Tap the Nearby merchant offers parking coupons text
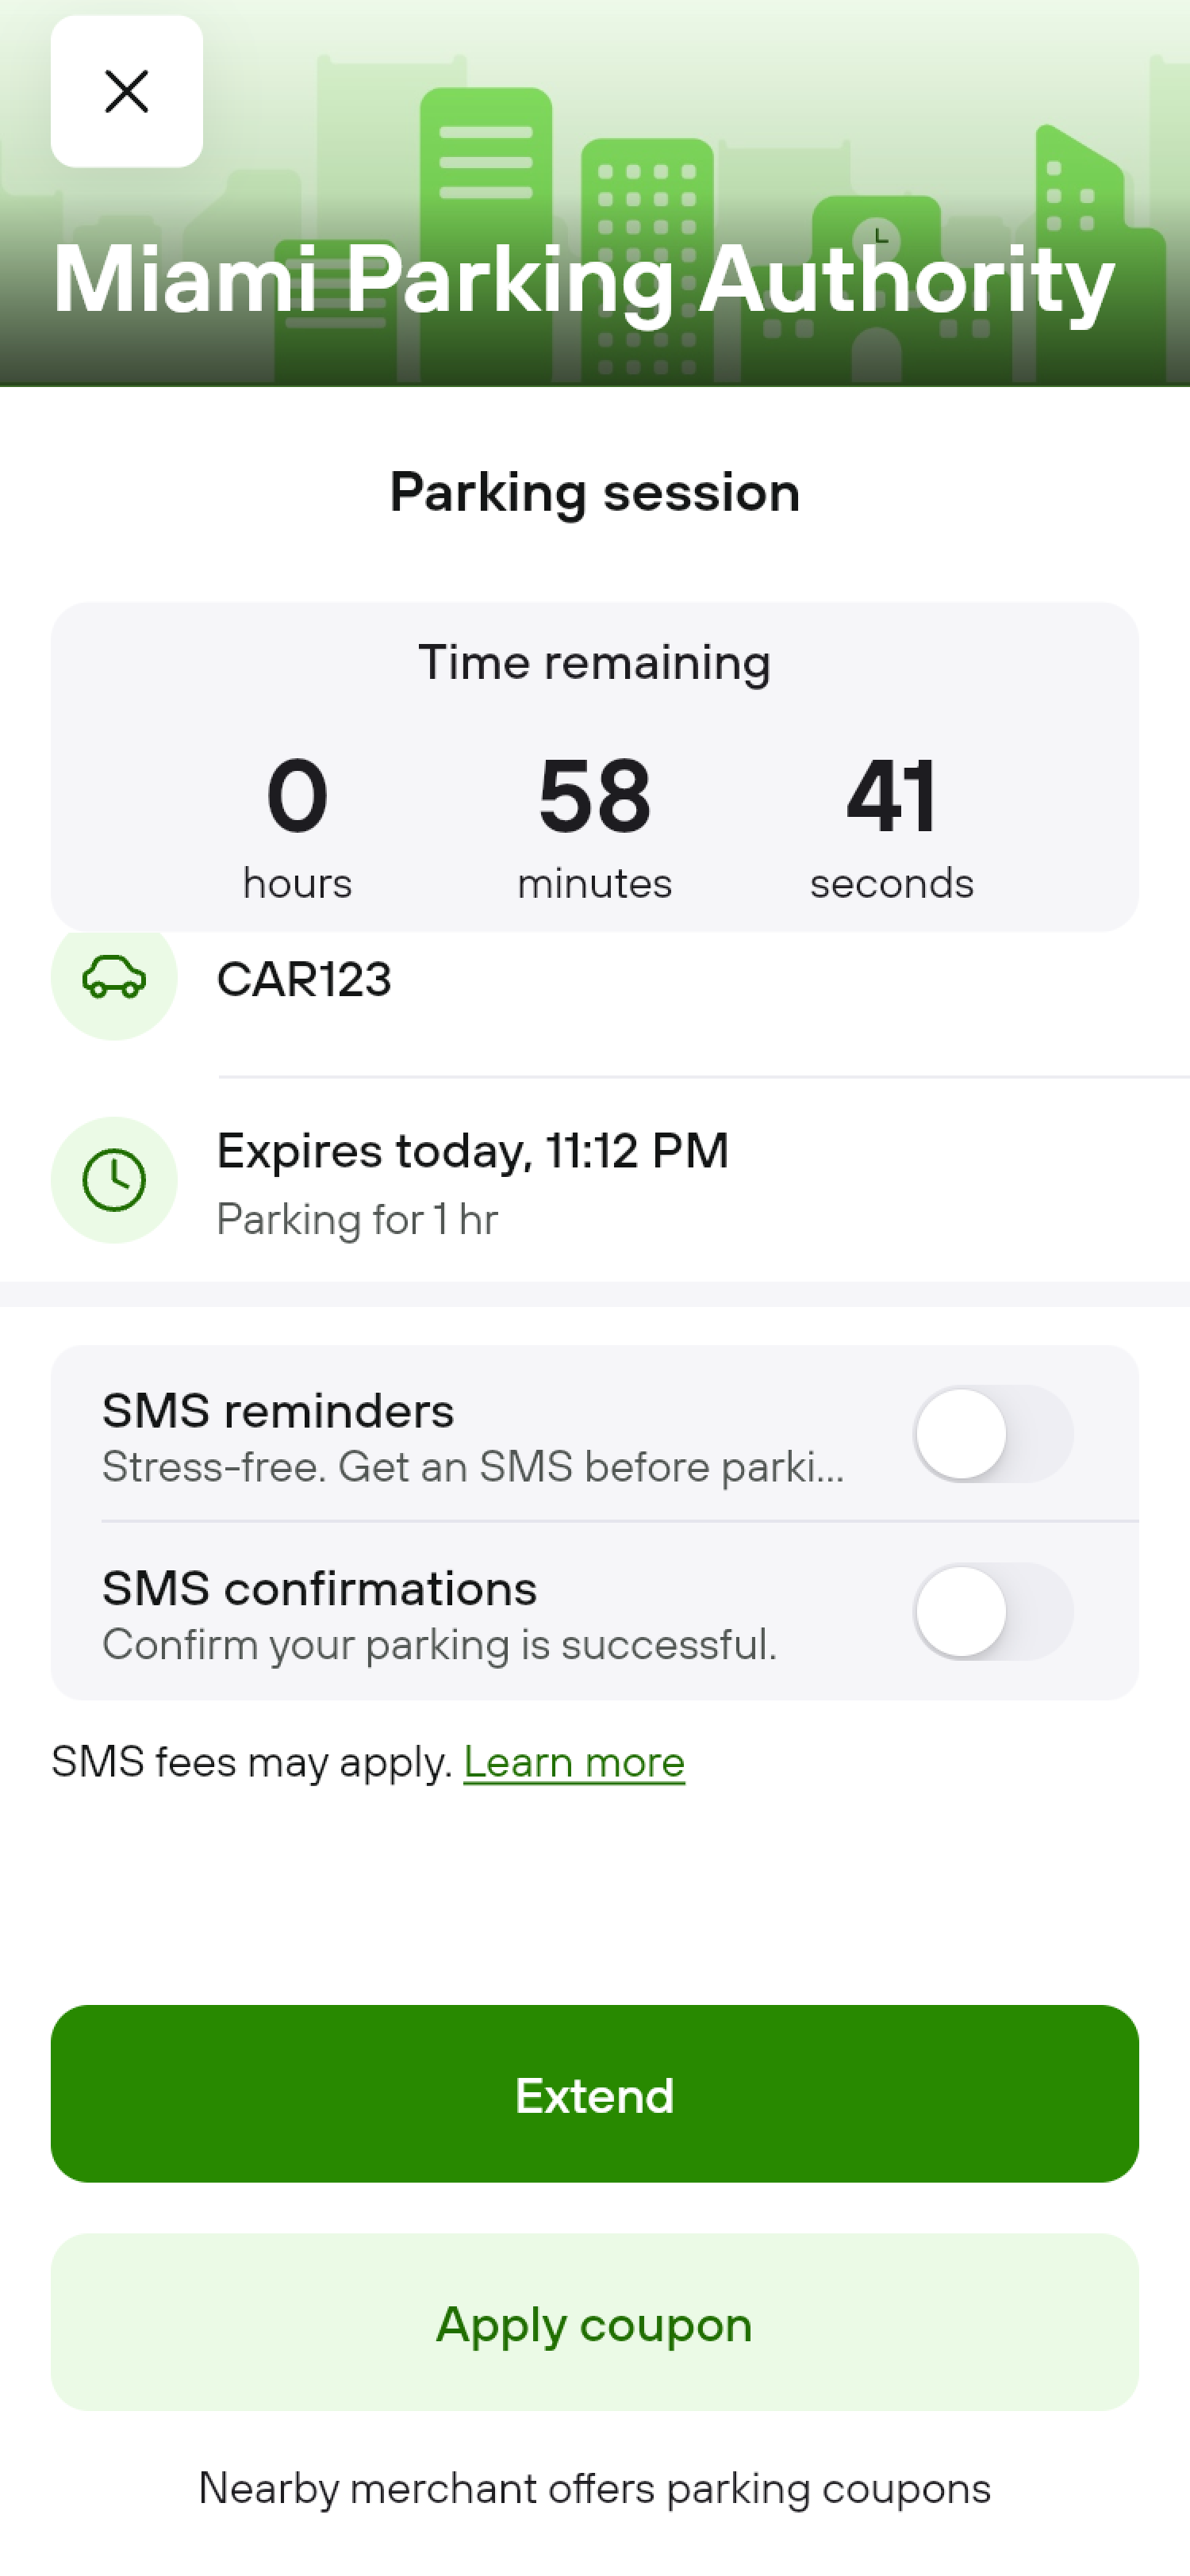The image size is (1190, 2576). click(594, 2489)
